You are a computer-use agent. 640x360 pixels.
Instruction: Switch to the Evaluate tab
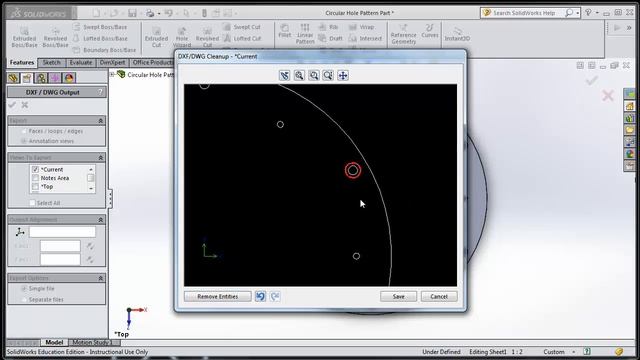tap(80, 62)
